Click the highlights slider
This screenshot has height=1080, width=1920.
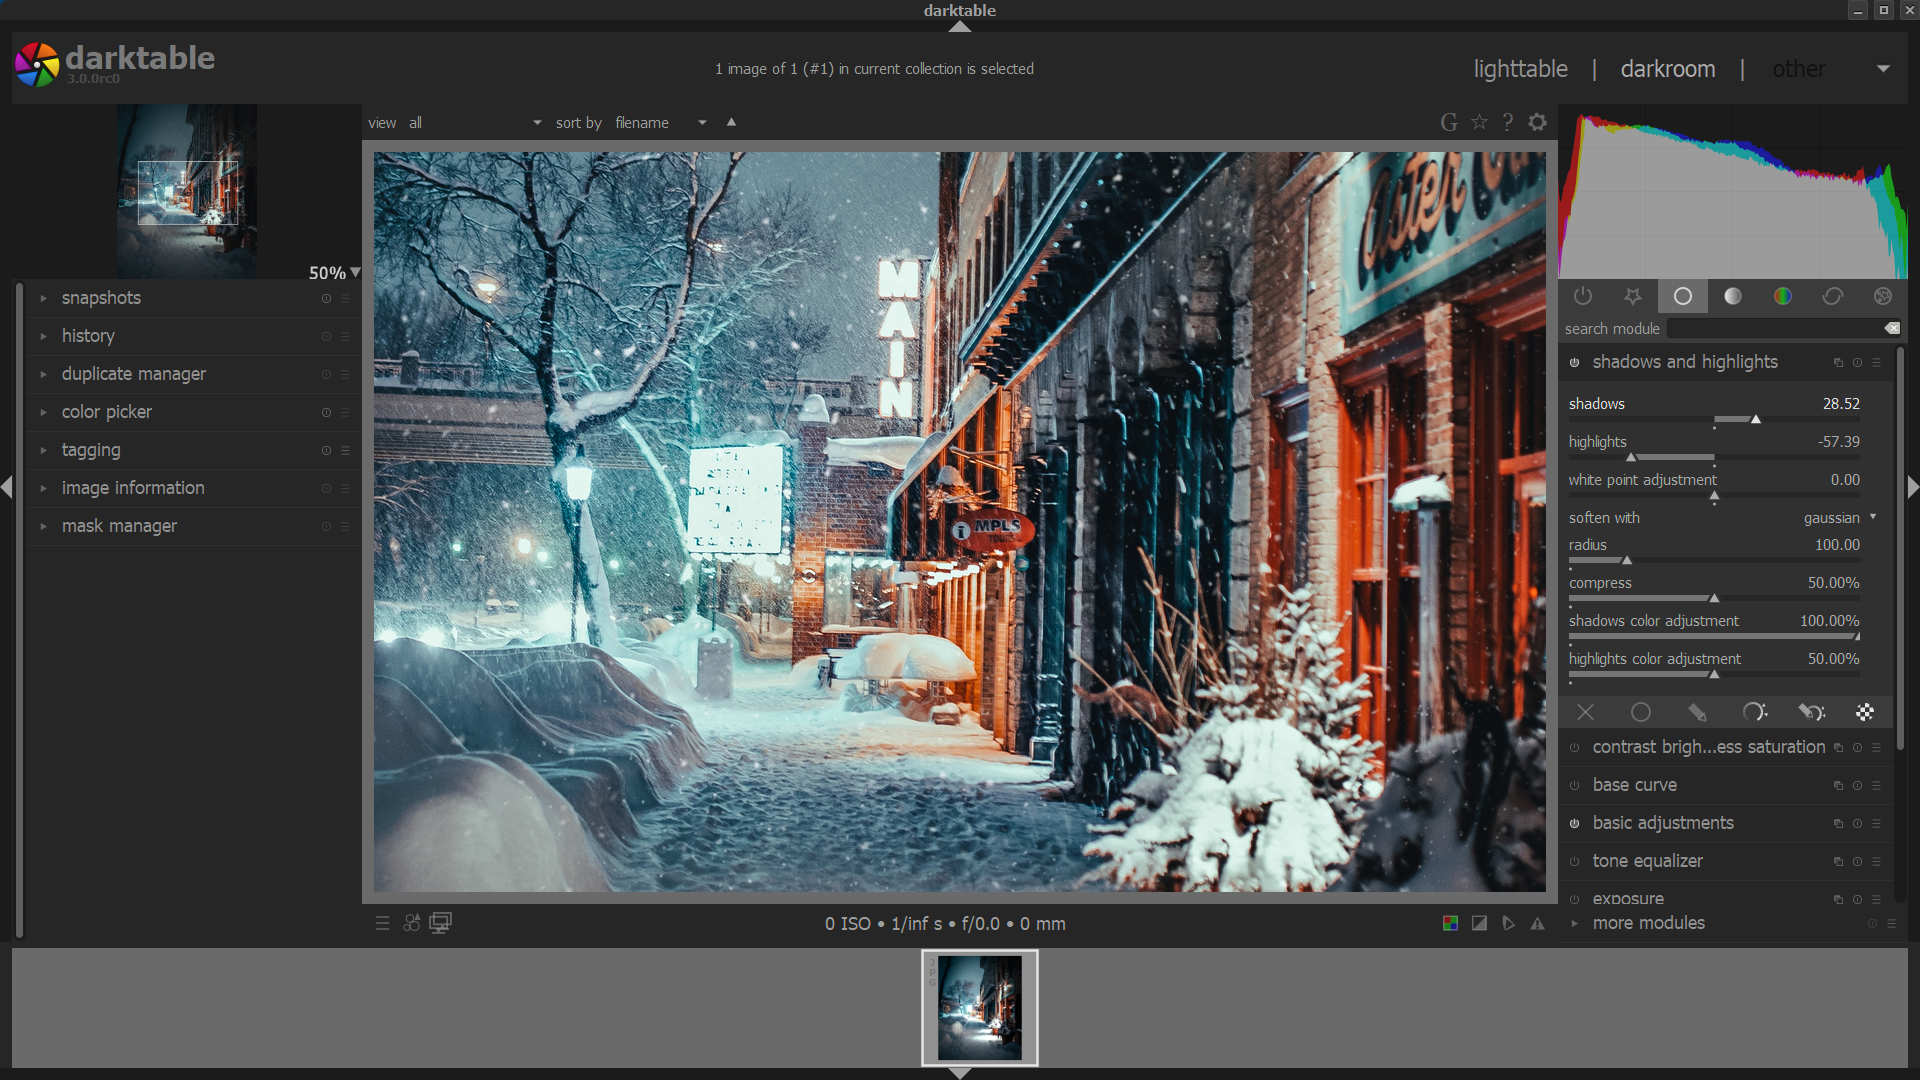coord(1714,456)
